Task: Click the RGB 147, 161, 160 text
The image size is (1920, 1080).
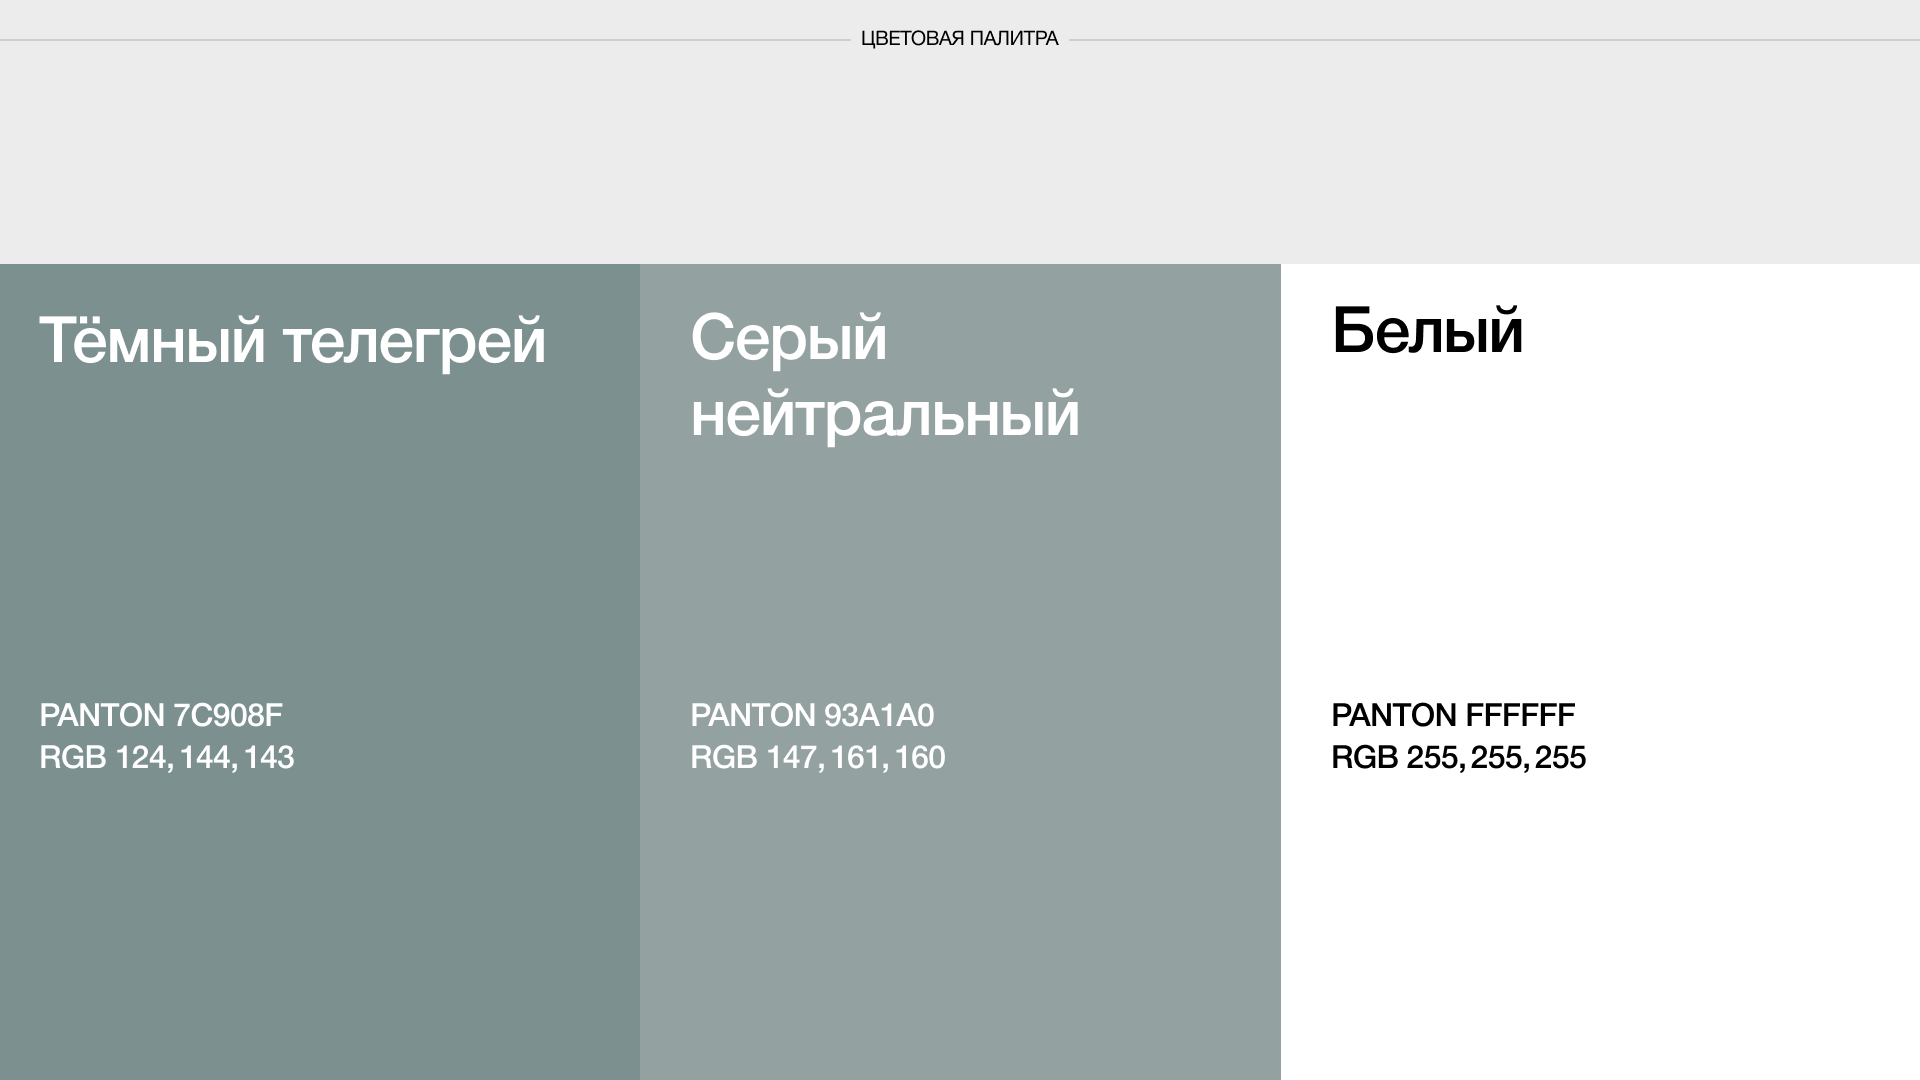Action: 817,757
